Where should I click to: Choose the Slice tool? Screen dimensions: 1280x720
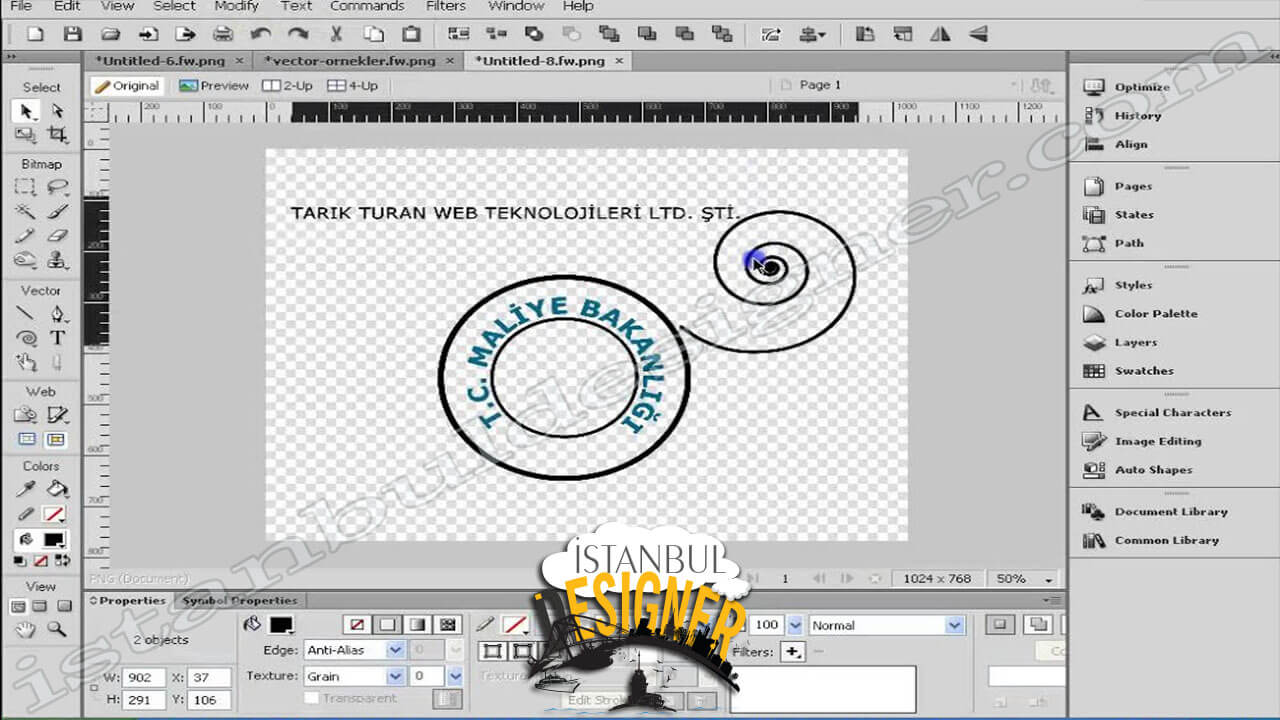tap(57, 414)
